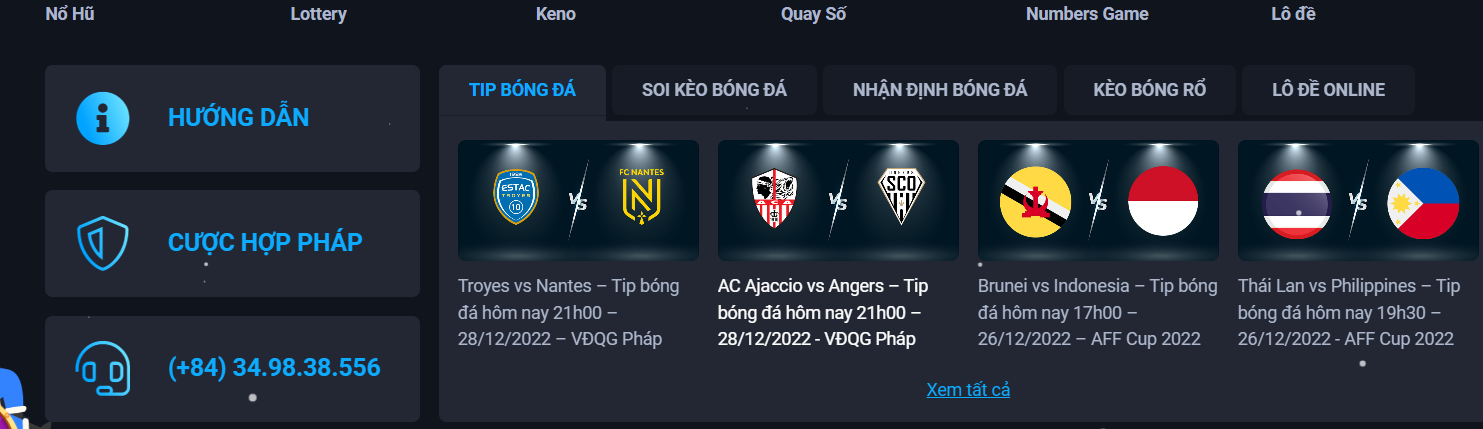Click the Troyes ESTAC team logo
This screenshot has width=1483, height=429.
pos(517,197)
